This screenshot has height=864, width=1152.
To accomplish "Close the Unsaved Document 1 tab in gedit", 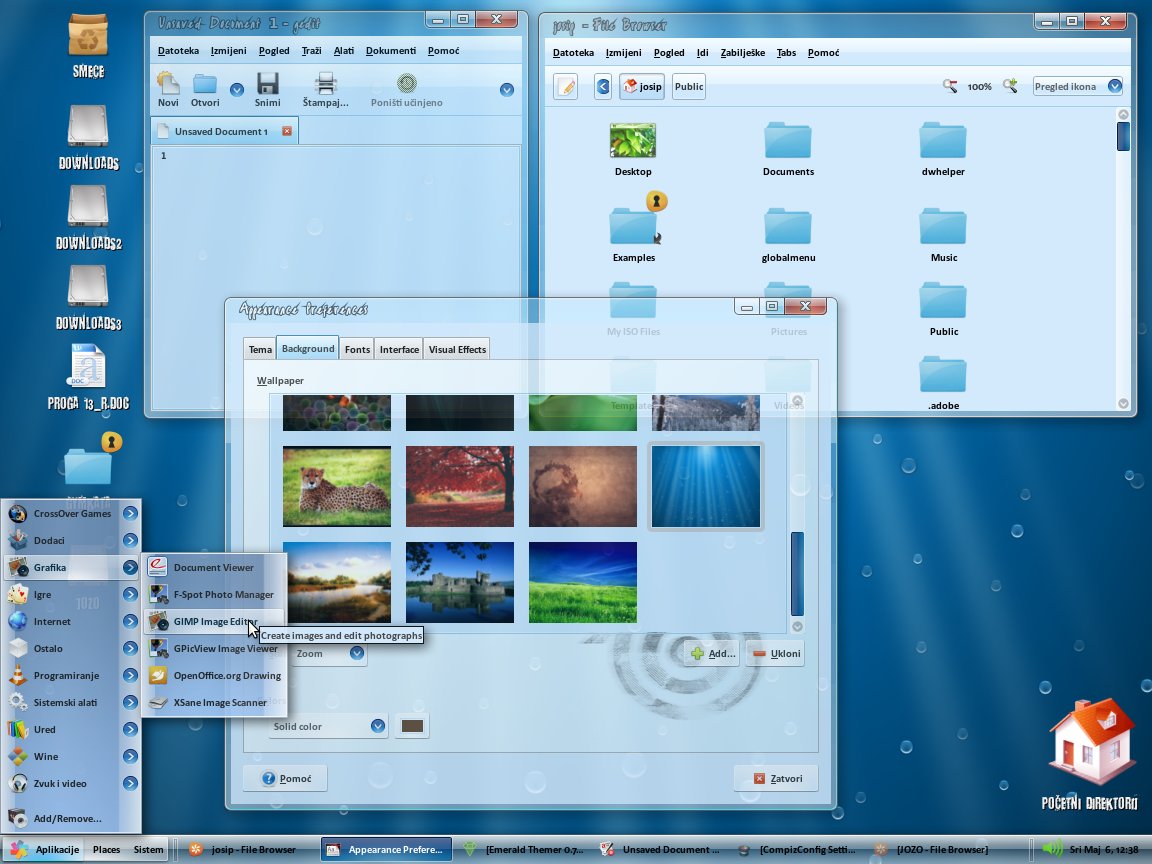I will click(x=287, y=131).
